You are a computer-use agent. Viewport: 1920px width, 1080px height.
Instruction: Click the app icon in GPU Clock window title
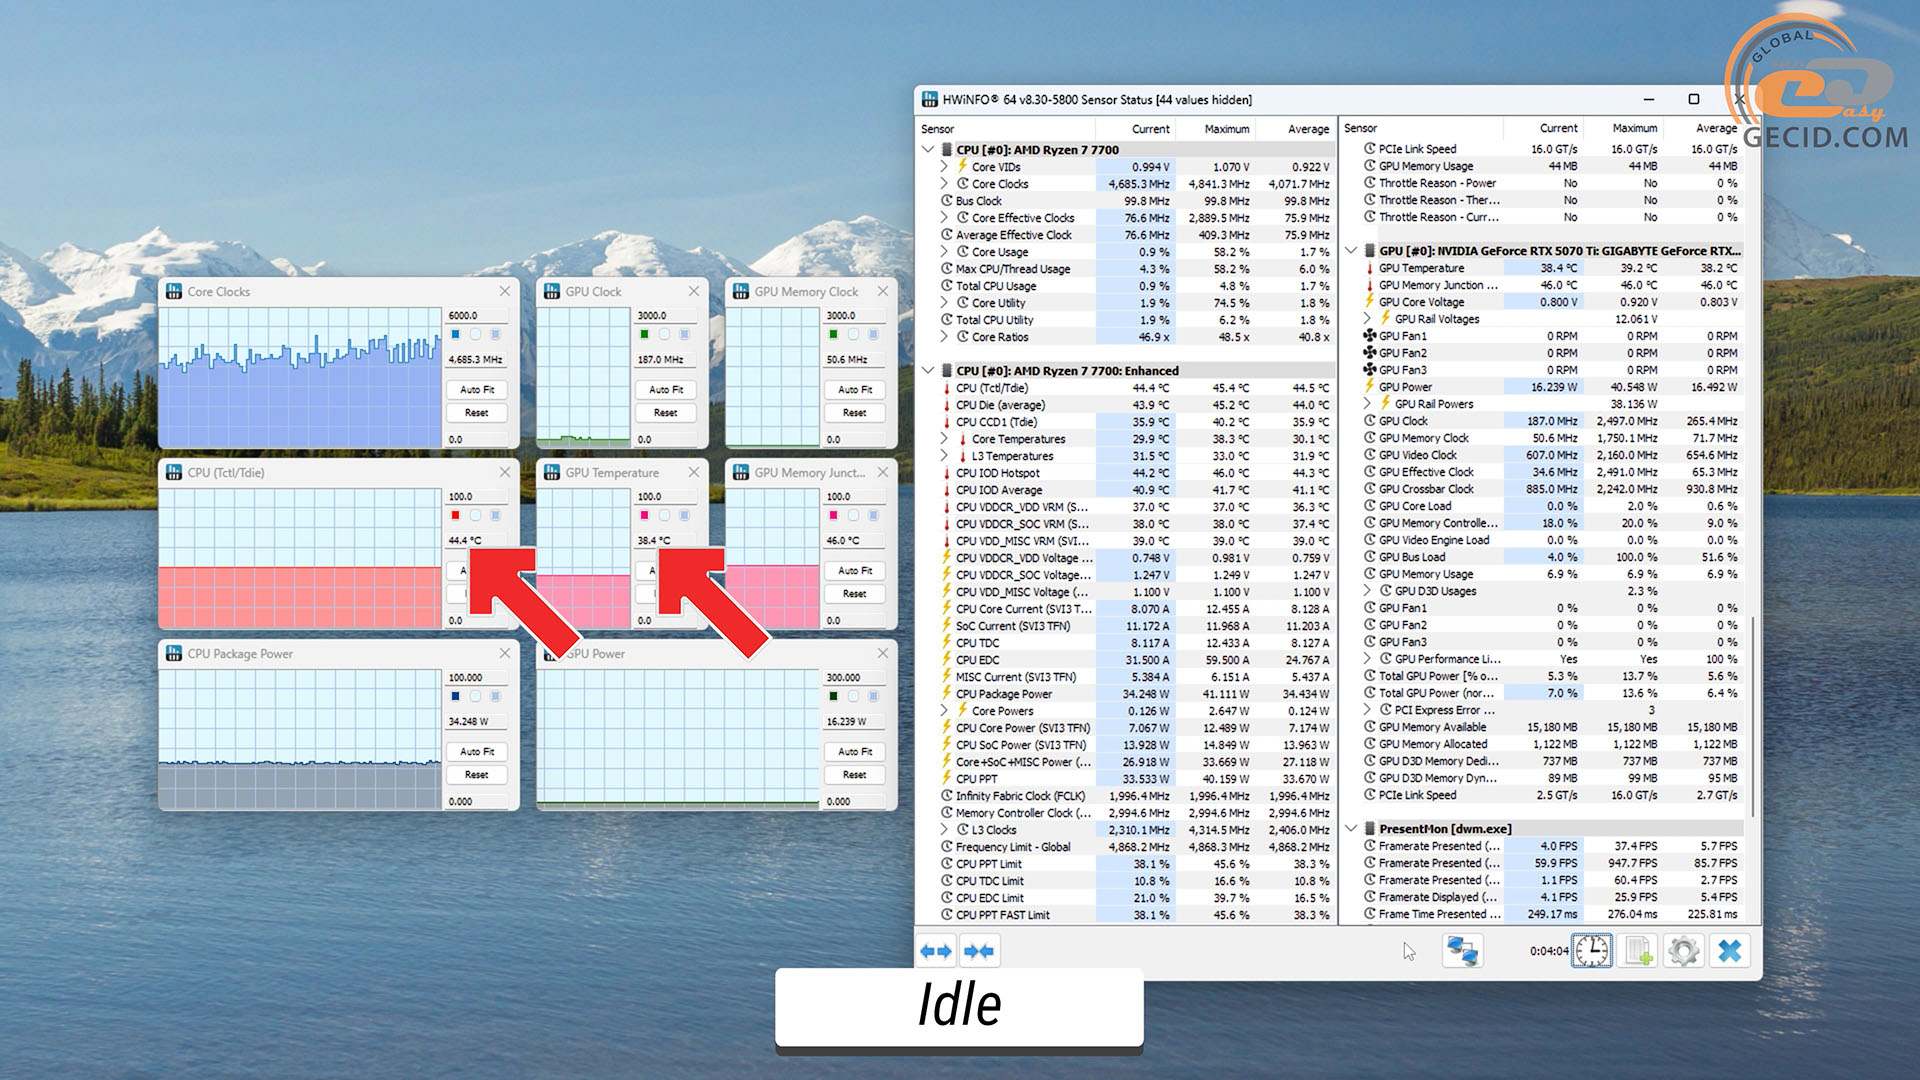point(552,291)
